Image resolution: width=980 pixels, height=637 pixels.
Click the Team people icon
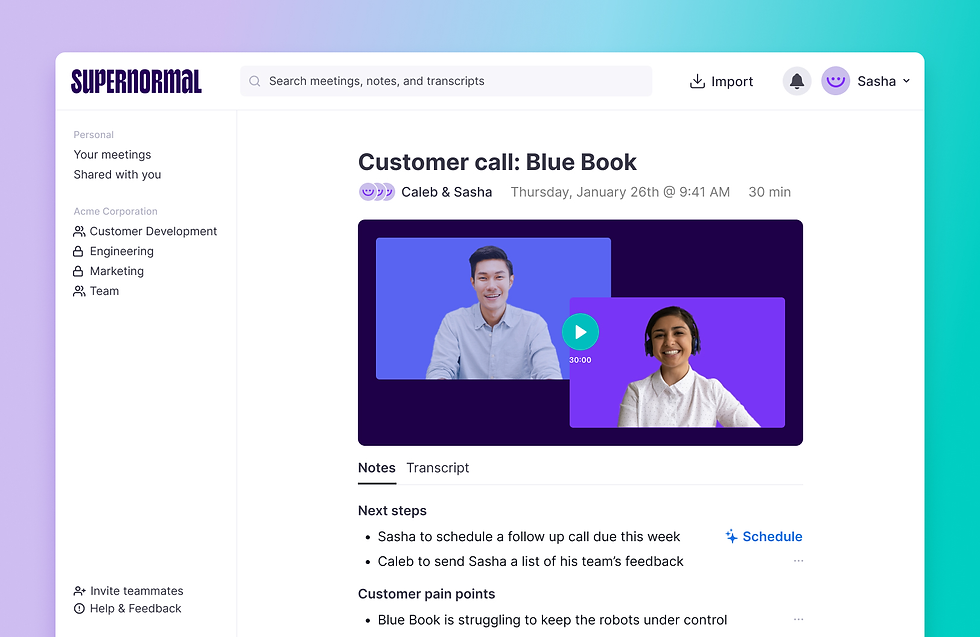tap(79, 291)
